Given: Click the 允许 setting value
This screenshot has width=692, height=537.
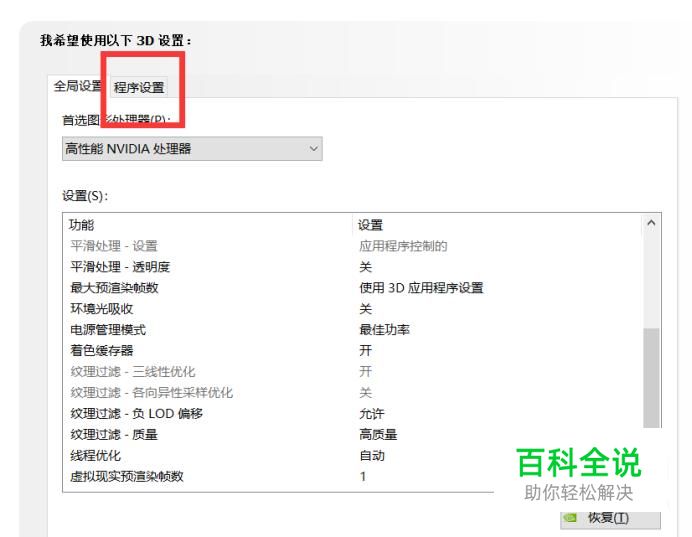Looking at the screenshot, I should (x=372, y=413).
